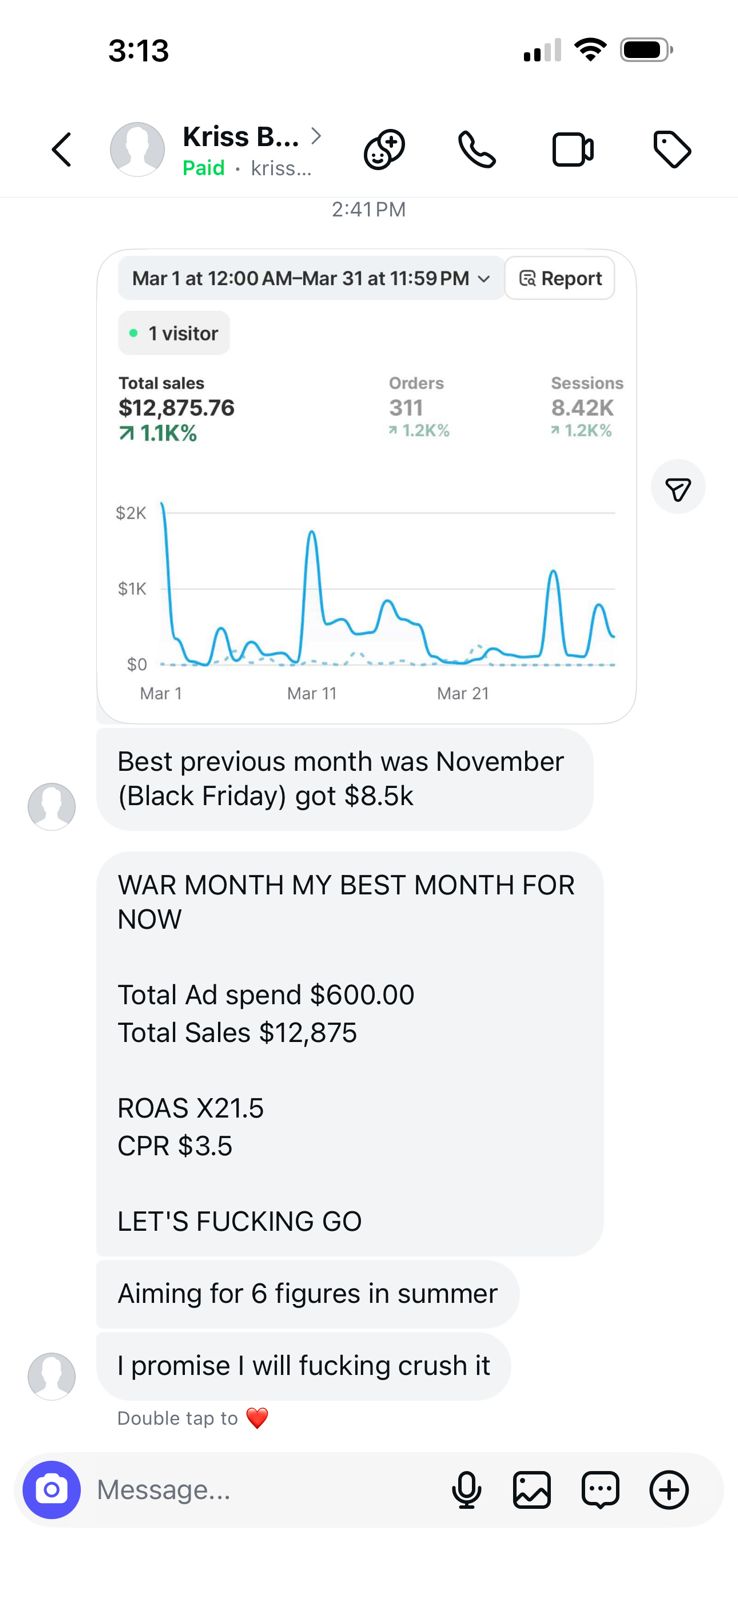Tap the plus more-options icon

pos(669,1490)
